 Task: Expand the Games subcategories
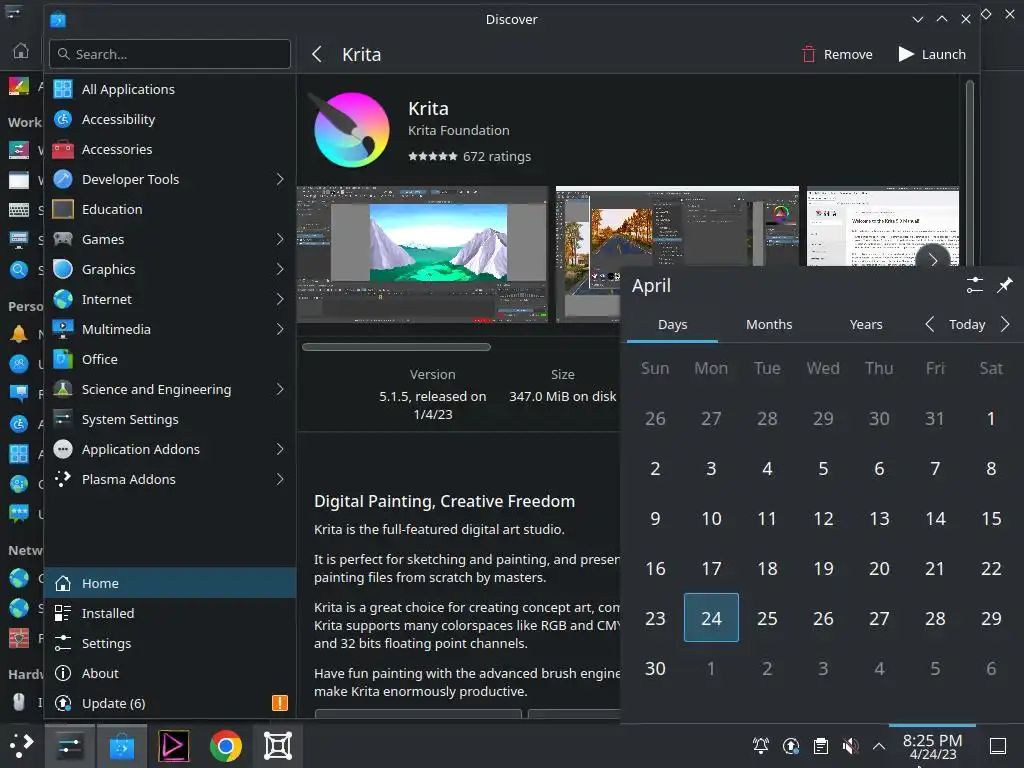(x=280, y=239)
